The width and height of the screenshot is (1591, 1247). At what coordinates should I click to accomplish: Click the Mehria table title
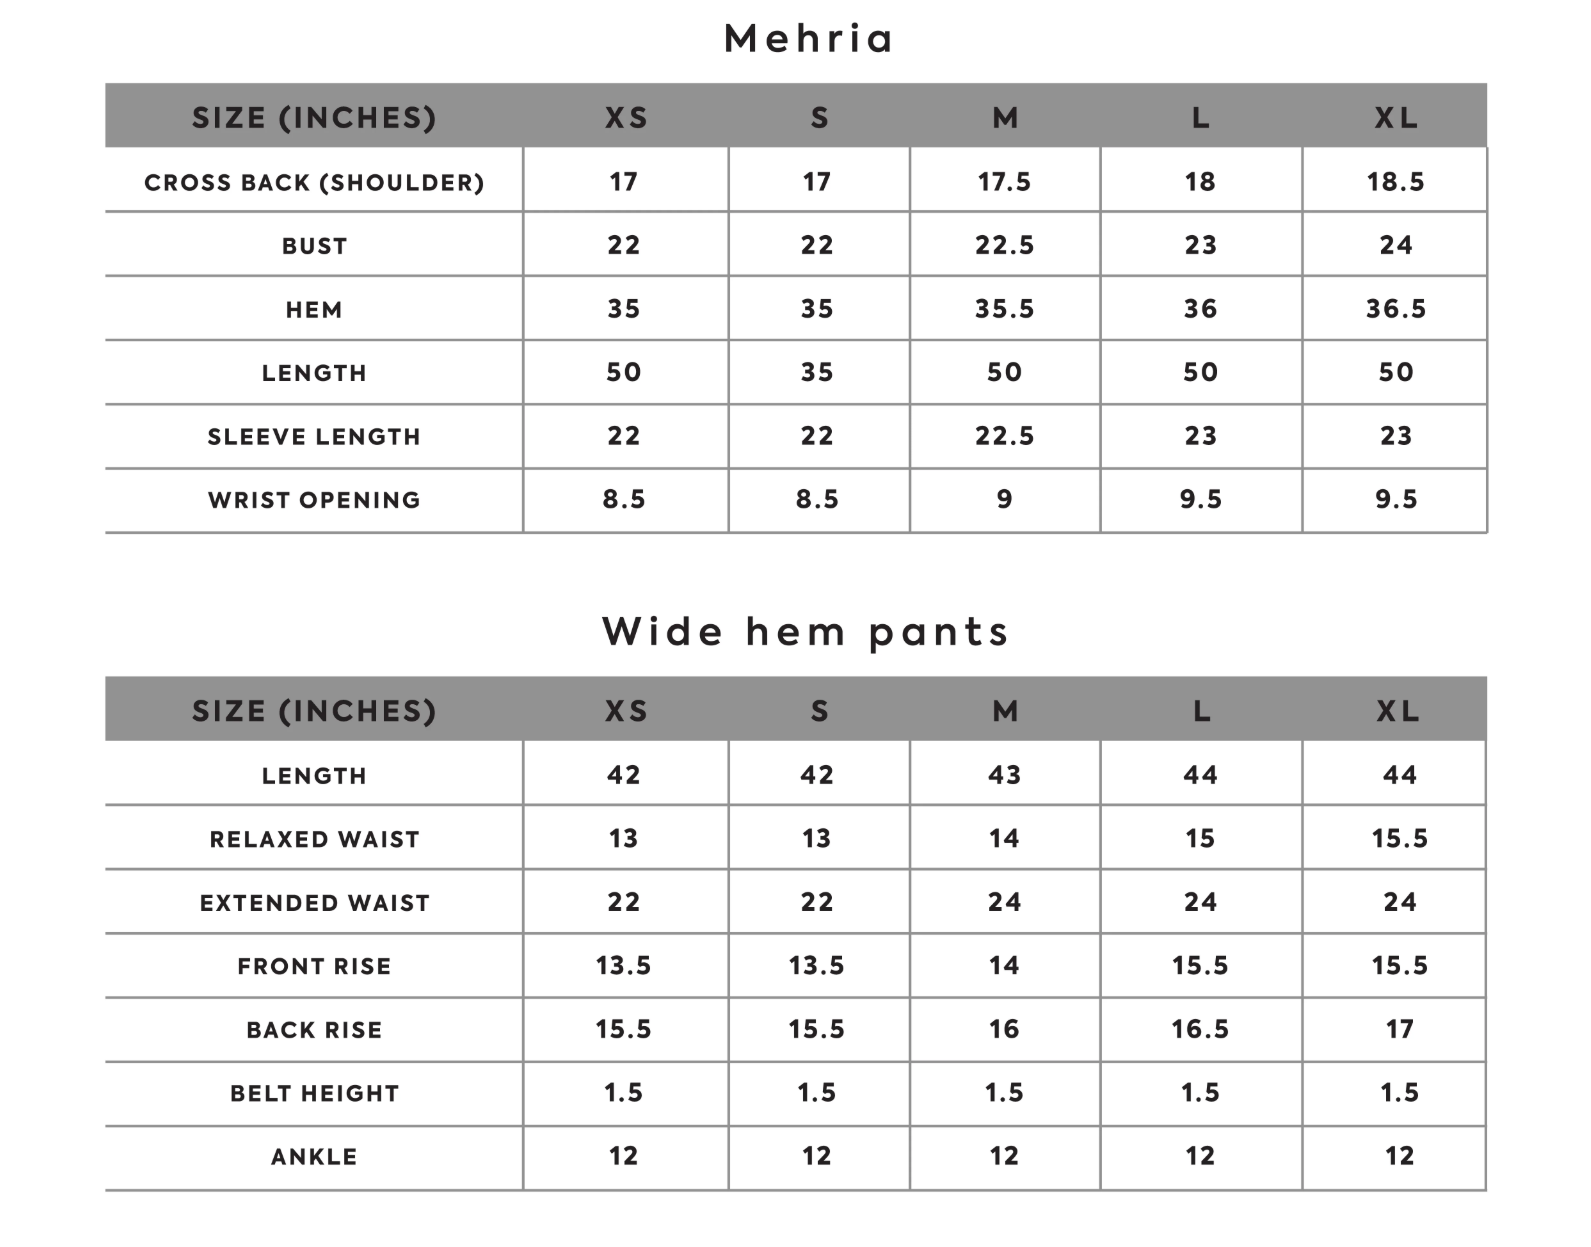click(x=808, y=39)
